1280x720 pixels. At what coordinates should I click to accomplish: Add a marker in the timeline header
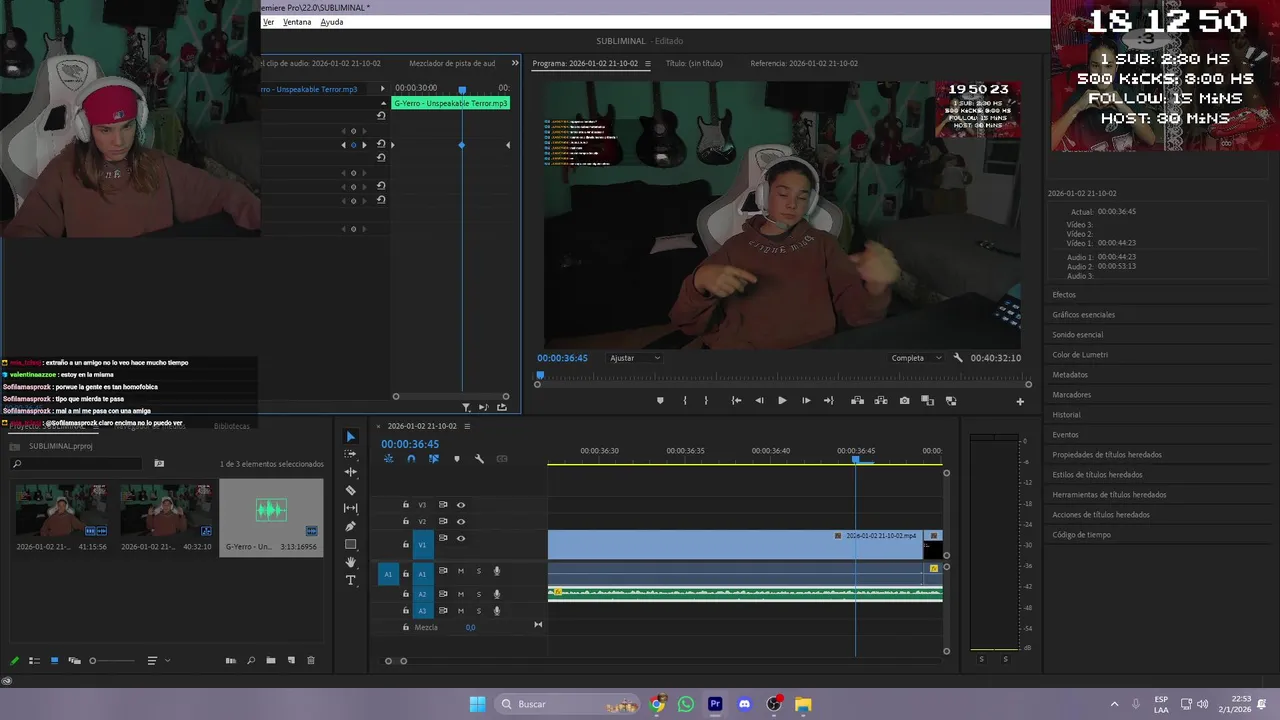pos(457,459)
